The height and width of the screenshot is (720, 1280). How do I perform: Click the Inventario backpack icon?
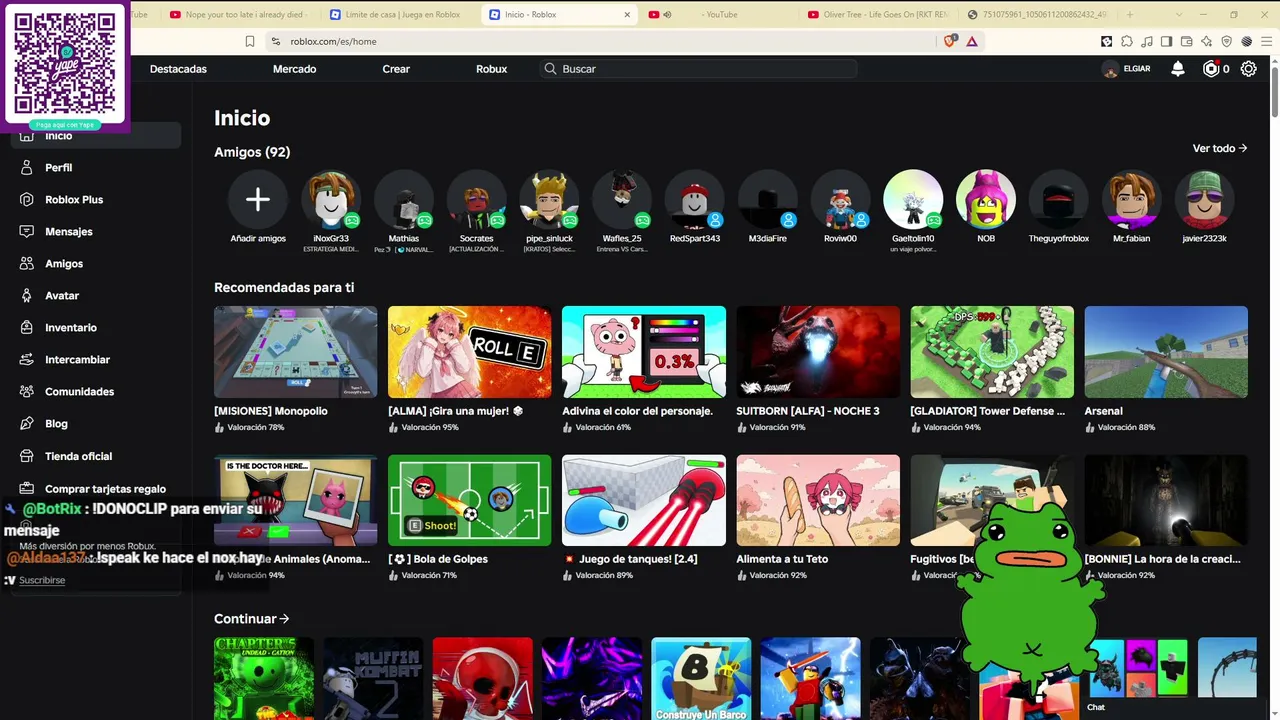(x=27, y=327)
